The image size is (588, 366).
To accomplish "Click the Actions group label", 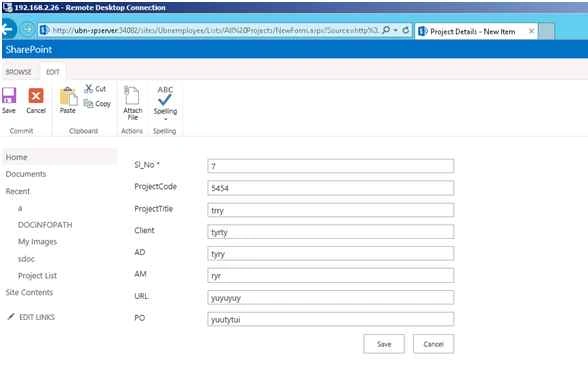I will point(132,131).
